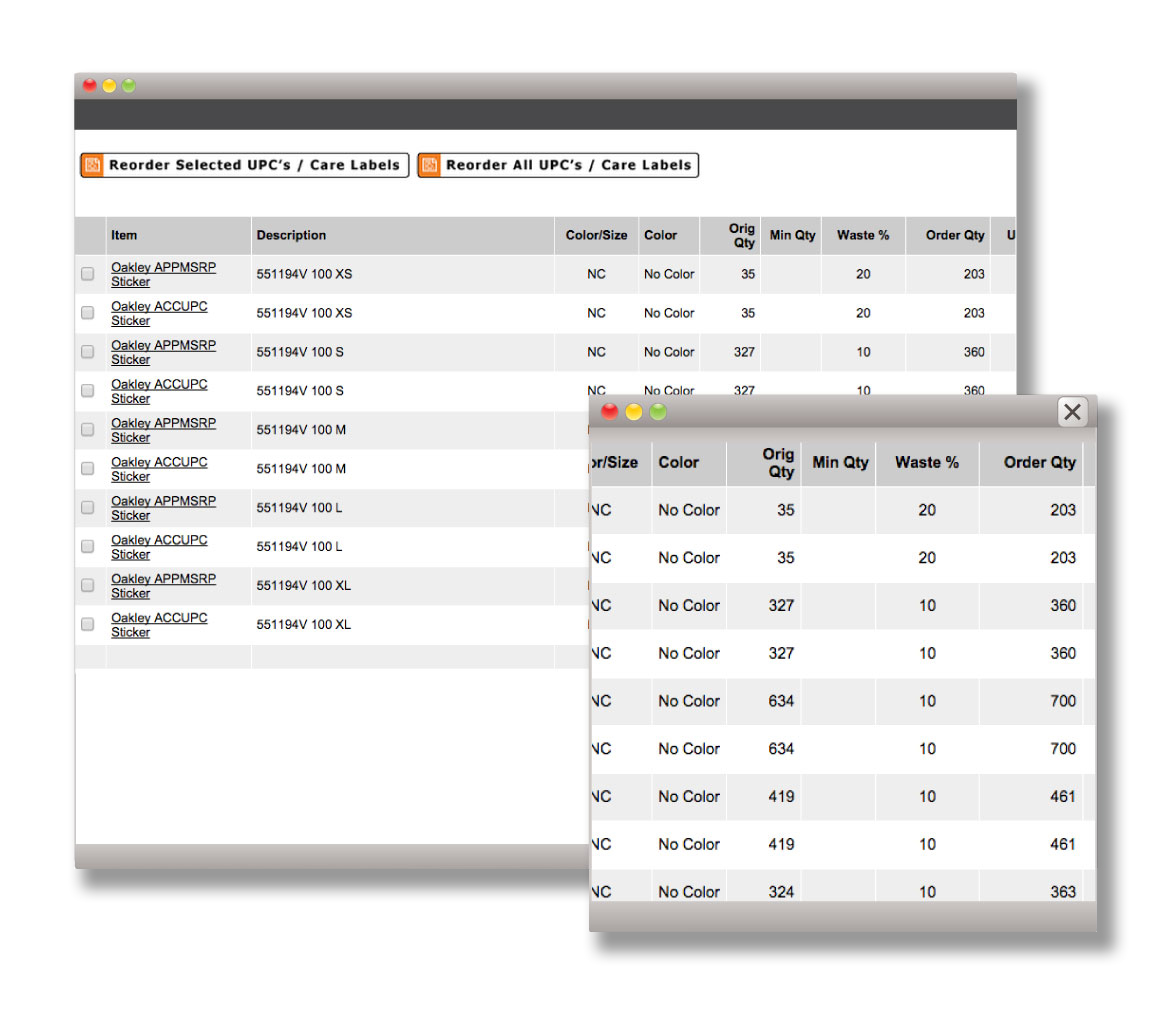Click Color/Size column header in back window

point(596,235)
